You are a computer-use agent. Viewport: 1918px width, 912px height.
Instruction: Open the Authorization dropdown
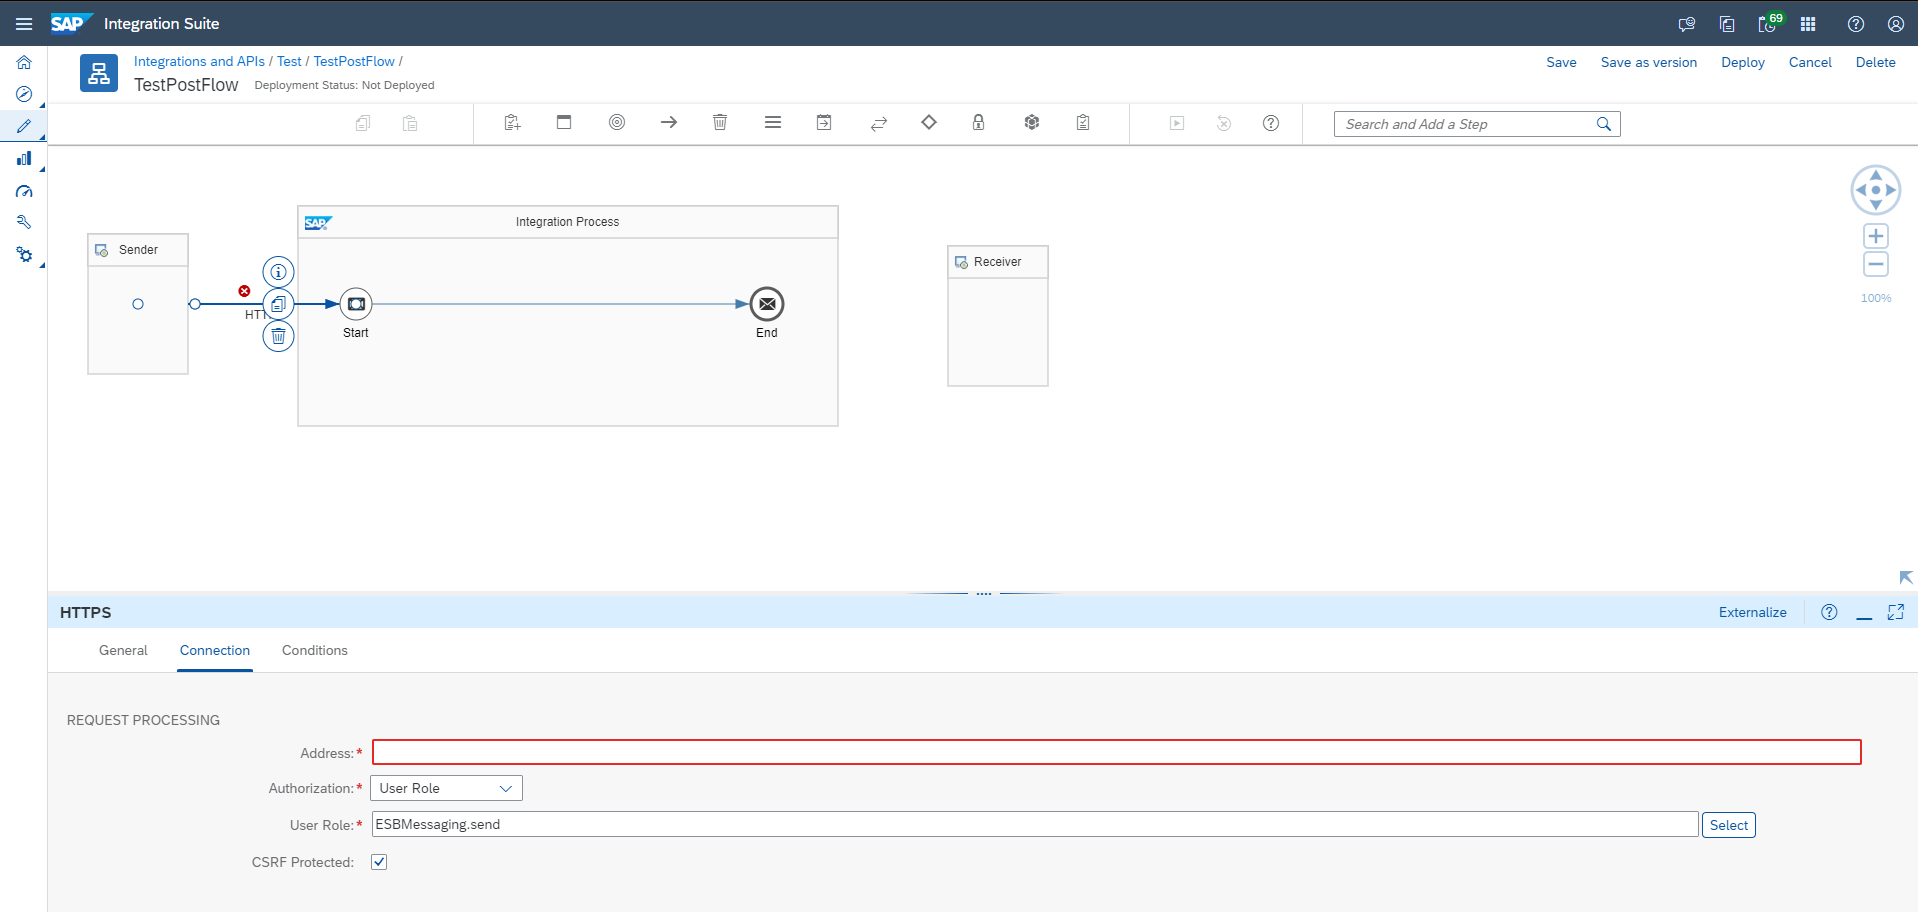tap(446, 788)
